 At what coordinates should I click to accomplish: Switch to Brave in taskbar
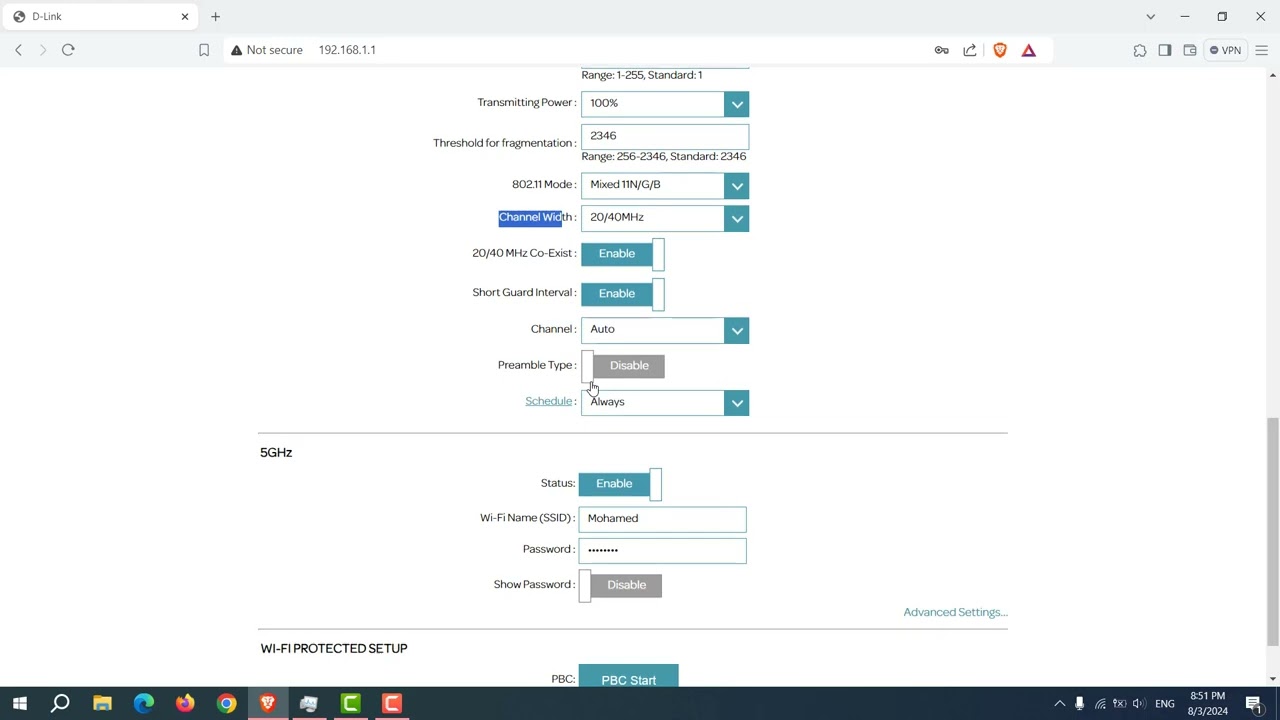coord(268,704)
